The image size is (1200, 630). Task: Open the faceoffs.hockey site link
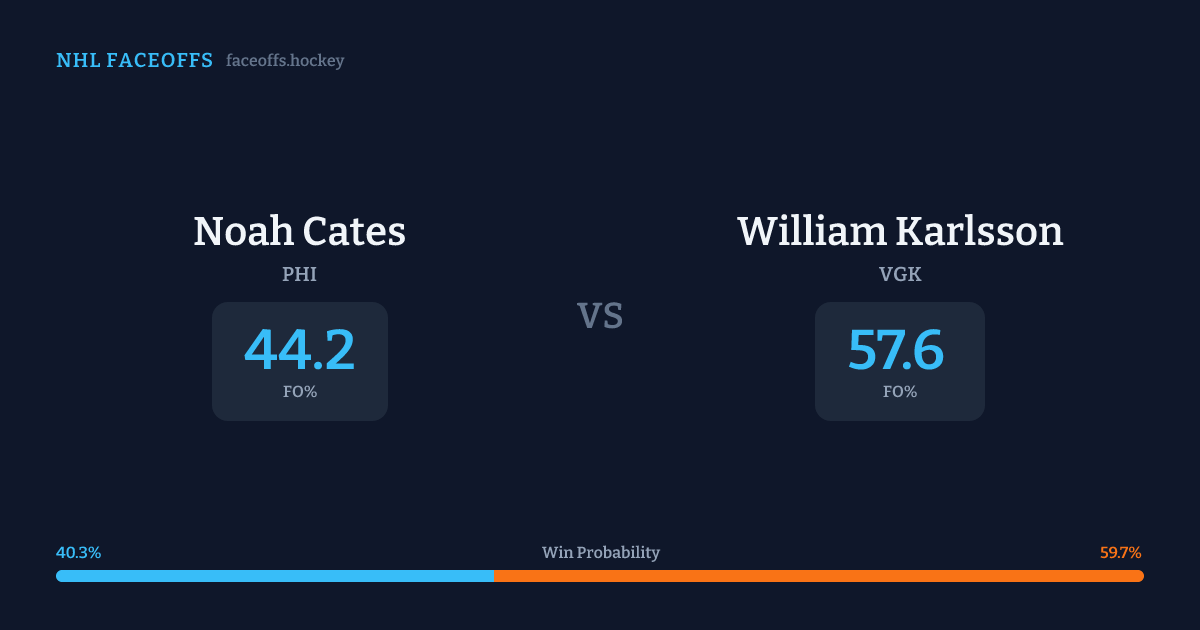pyautogui.click(x=285, y=61)
